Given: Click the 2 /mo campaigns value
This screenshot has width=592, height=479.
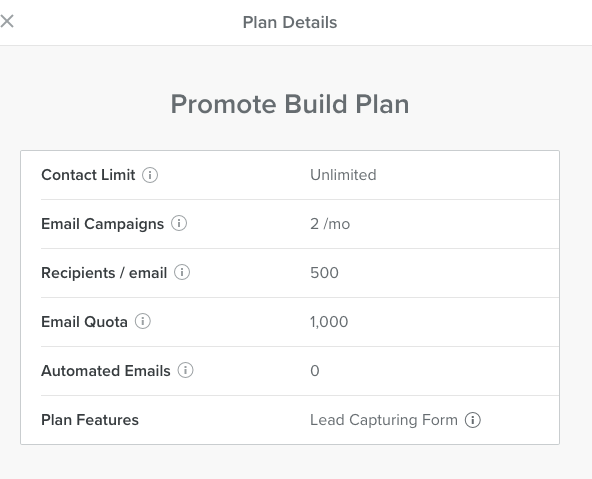Looking at the screenshot, I should click(330, 224).
